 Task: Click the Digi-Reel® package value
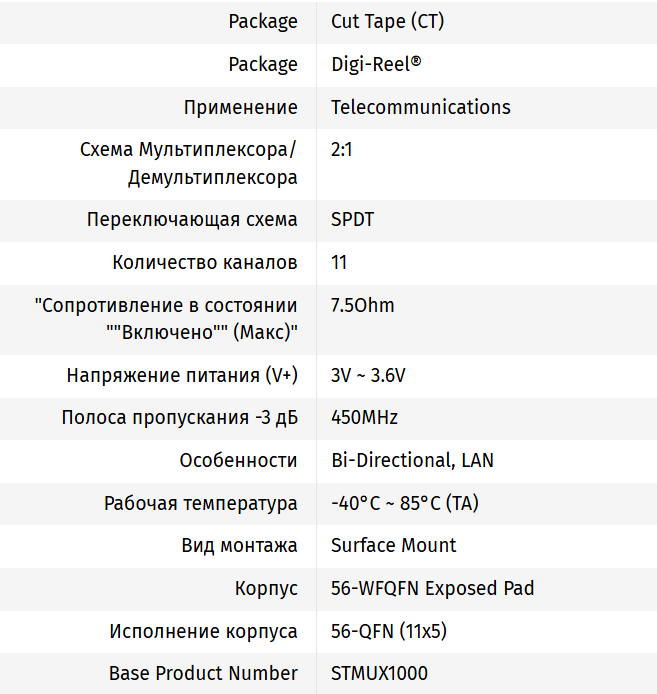tap(376, 64)
